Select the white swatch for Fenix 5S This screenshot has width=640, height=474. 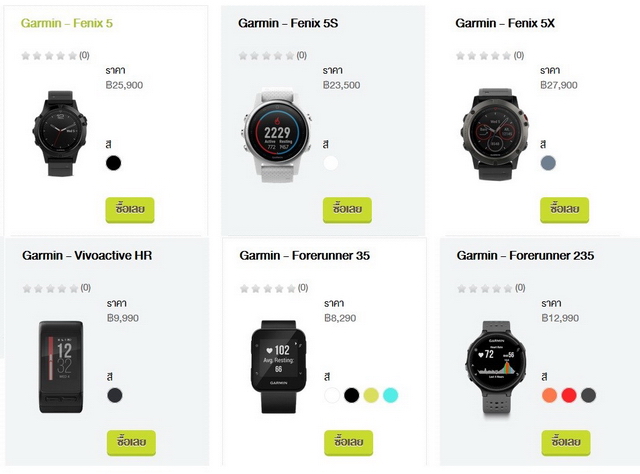pyautogui.click(x=331, y=163)
